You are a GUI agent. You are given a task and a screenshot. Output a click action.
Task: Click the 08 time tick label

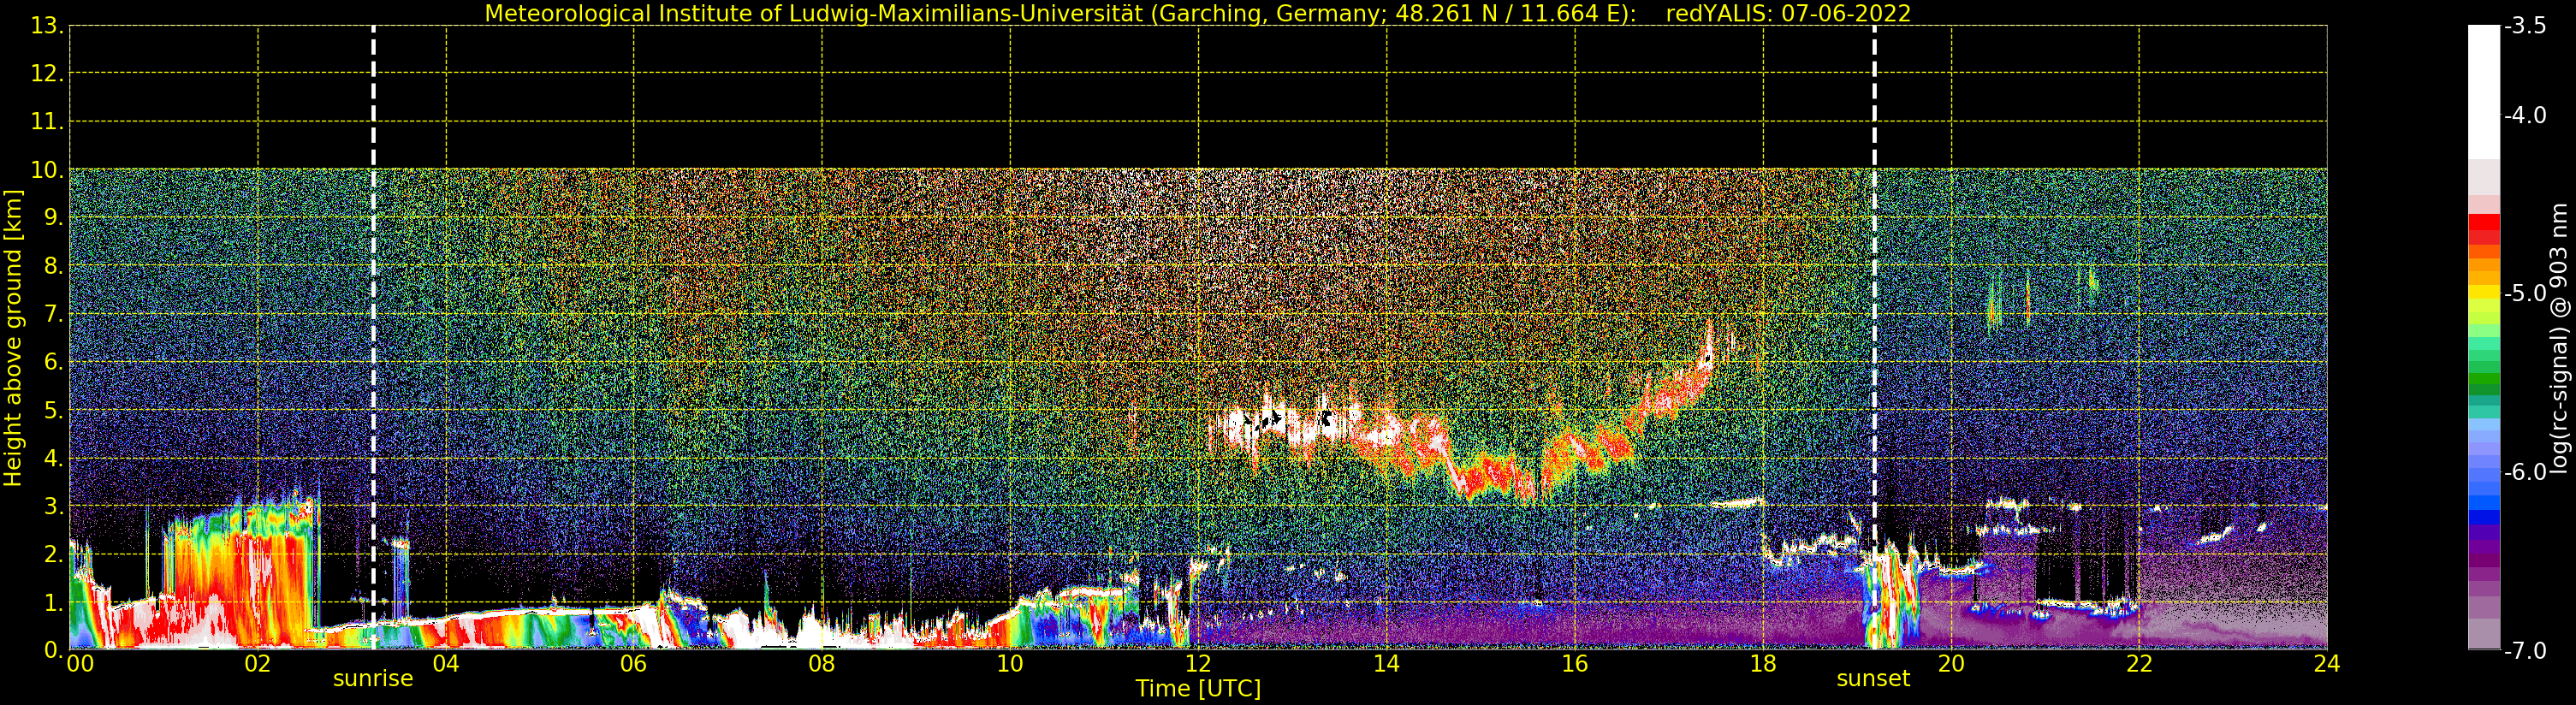(822, 664)
